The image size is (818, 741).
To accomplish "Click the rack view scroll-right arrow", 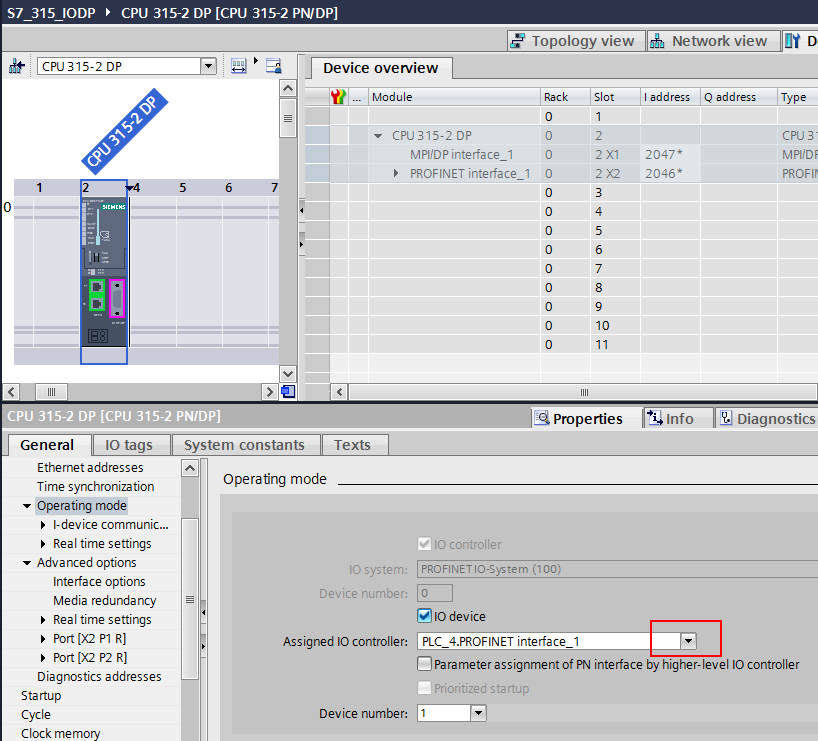I will tap(269, 391).
